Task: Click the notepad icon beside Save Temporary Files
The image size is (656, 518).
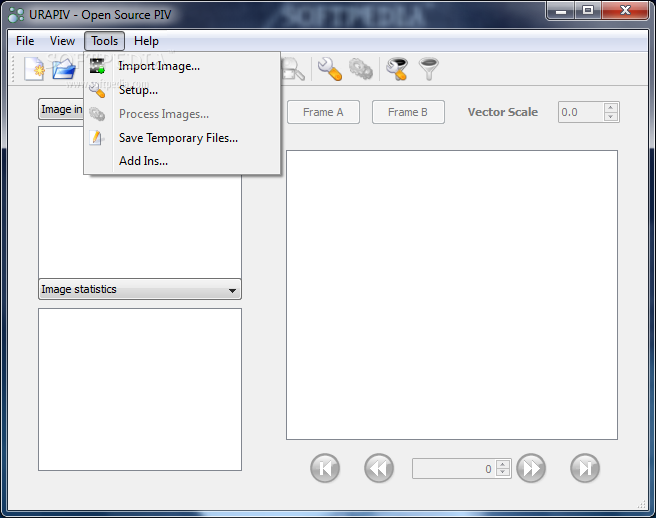Action: 96,138
